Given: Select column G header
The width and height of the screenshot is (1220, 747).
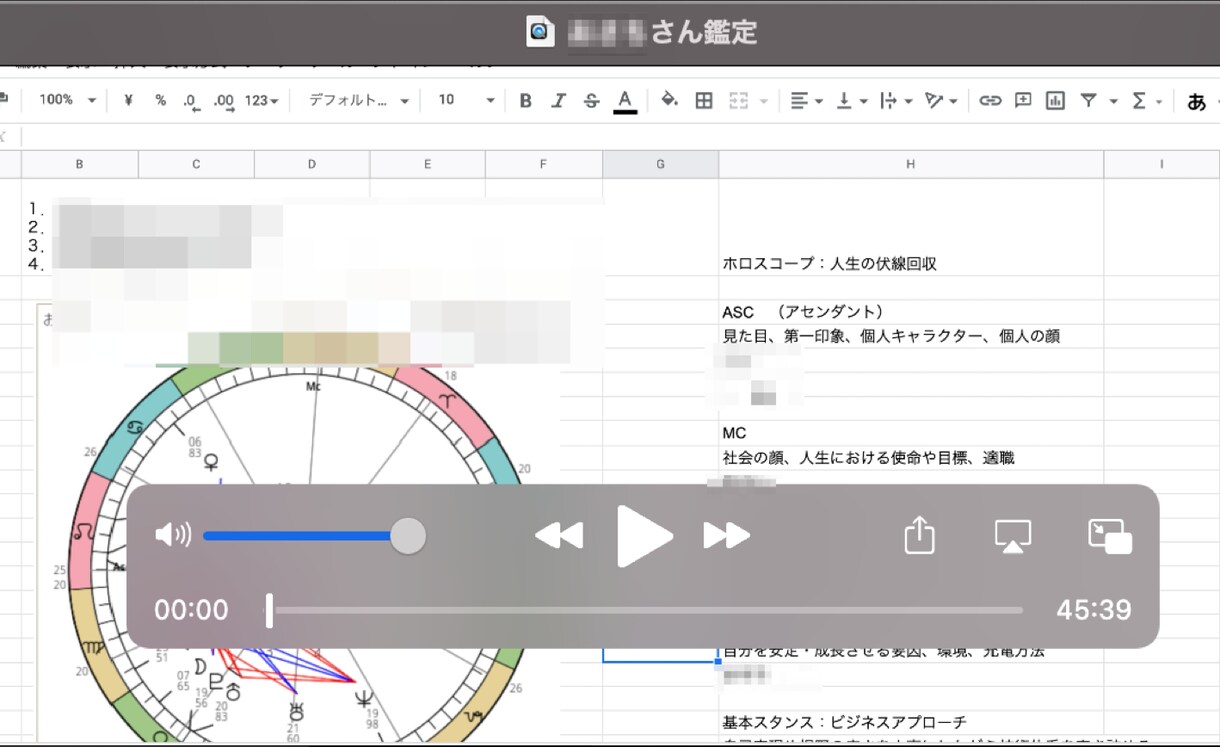Looking at the screenshot, I should (x=660, y=164).
